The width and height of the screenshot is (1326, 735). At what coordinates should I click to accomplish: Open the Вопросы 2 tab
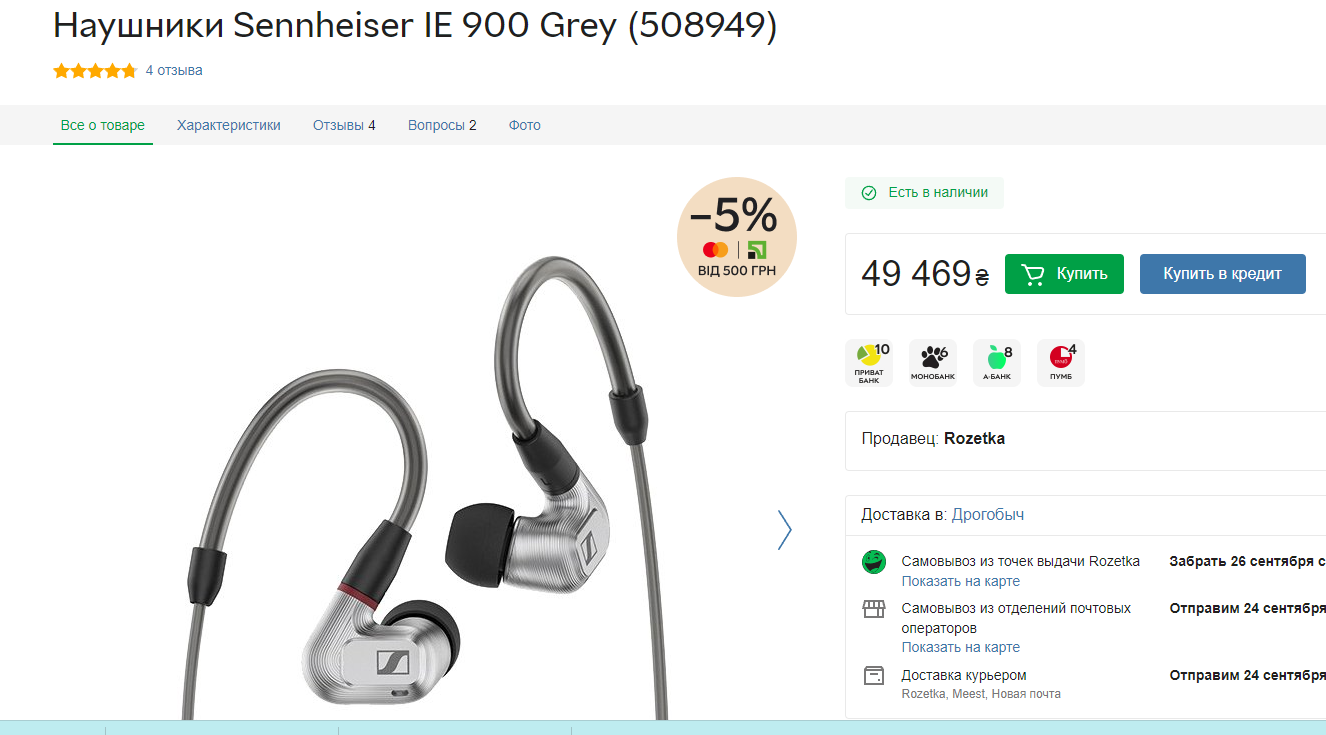pyautogui.click(x=442, y=125)
